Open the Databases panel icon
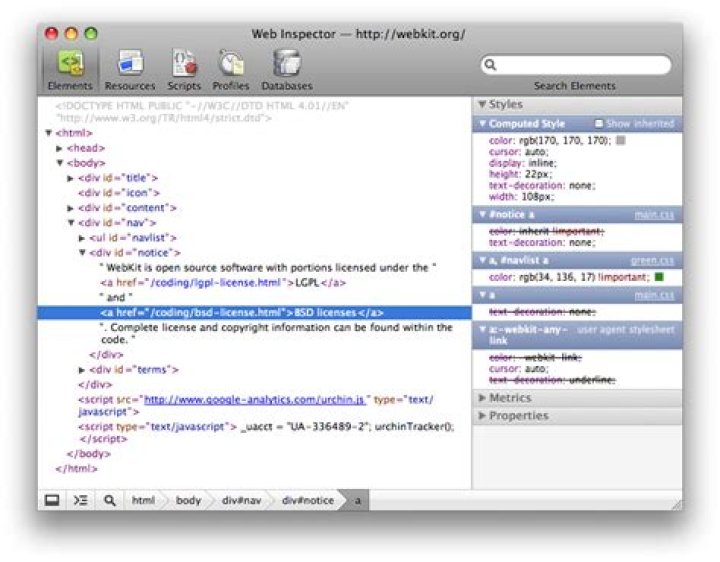Screen dimensions: 720x562 [287, 63]
